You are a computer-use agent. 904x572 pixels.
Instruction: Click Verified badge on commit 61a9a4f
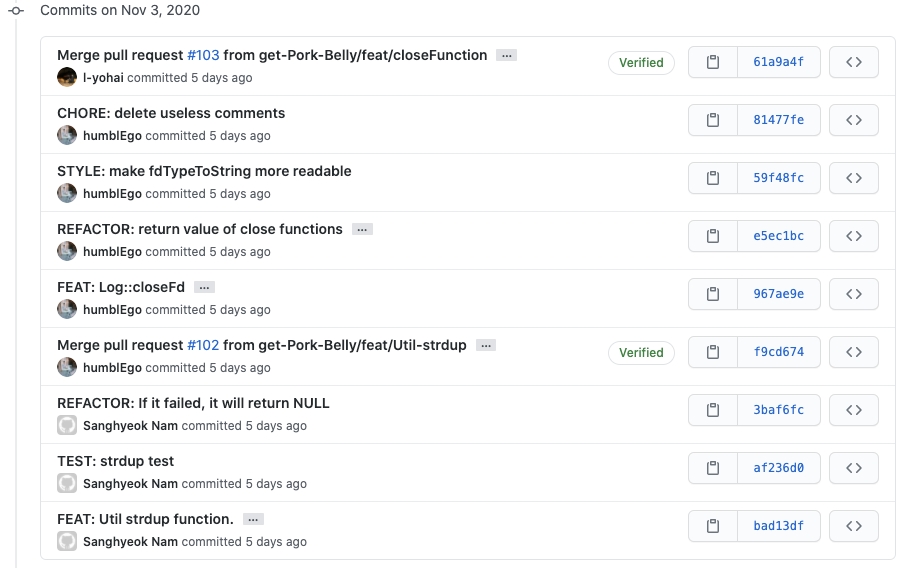(x=641, y=62)
